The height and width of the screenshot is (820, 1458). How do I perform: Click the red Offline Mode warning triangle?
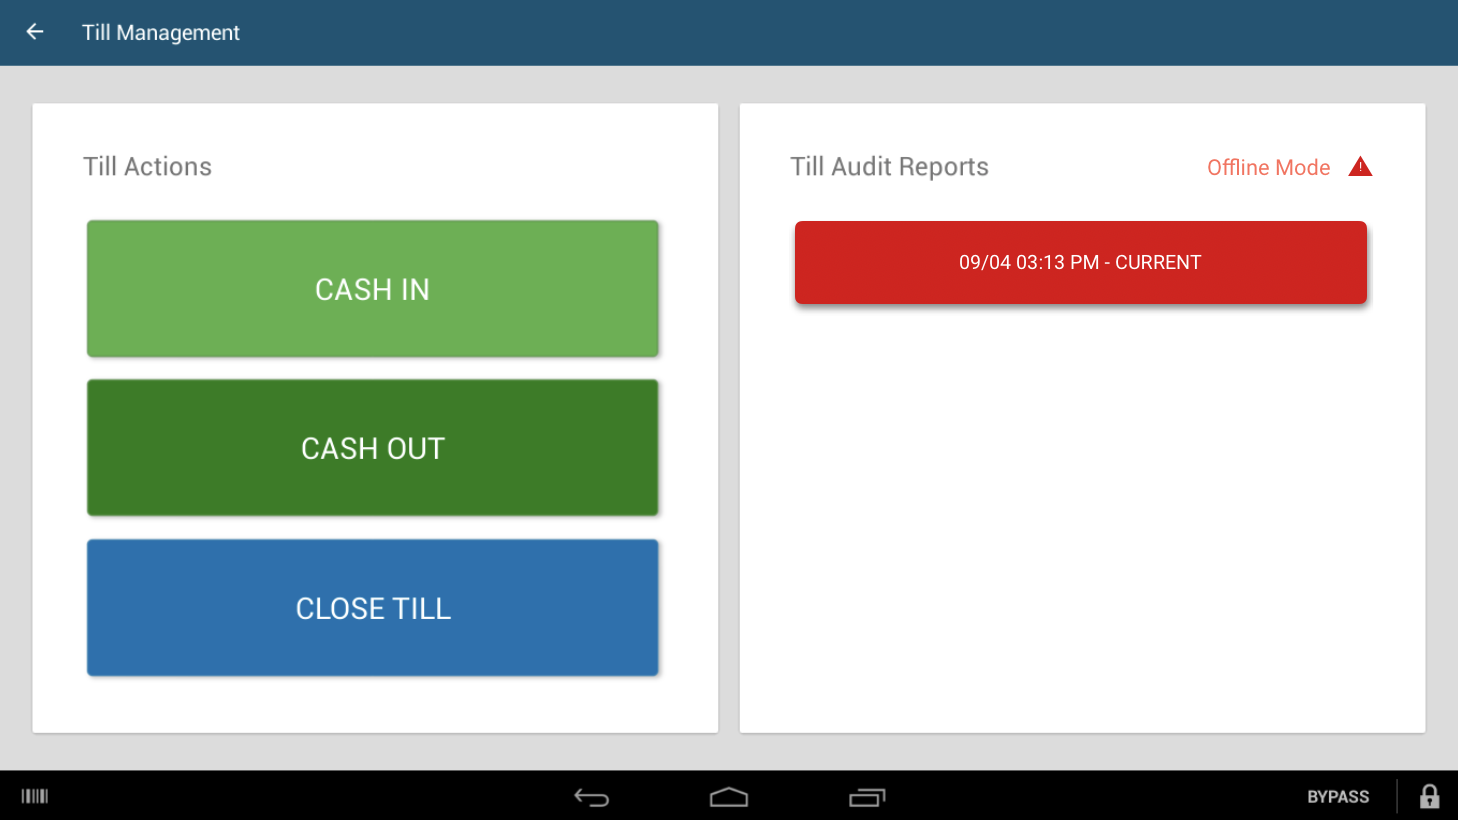(x=1360, y=167)
